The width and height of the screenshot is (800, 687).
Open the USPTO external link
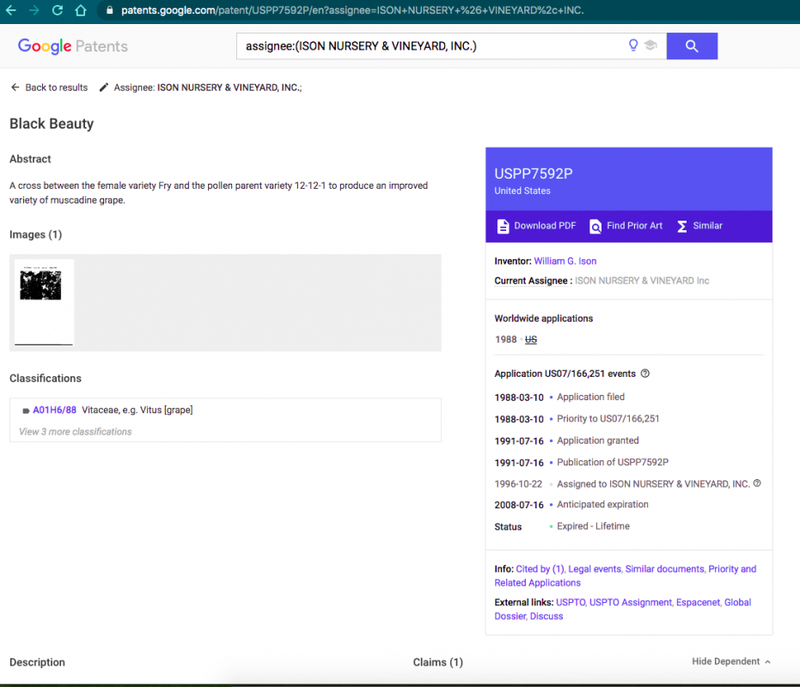coord(570,602)
